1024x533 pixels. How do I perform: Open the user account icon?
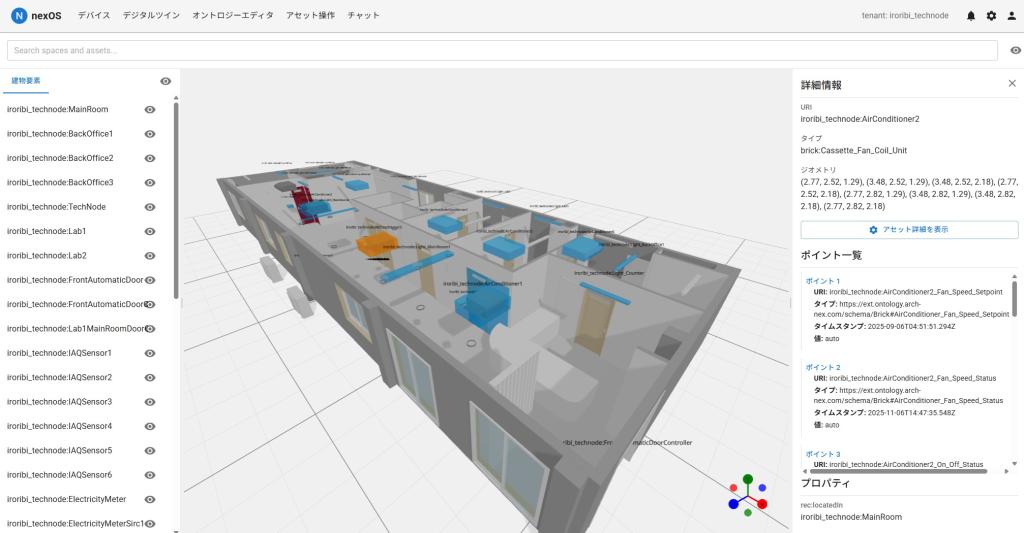pyautogui.click(x=1012, y=16)
